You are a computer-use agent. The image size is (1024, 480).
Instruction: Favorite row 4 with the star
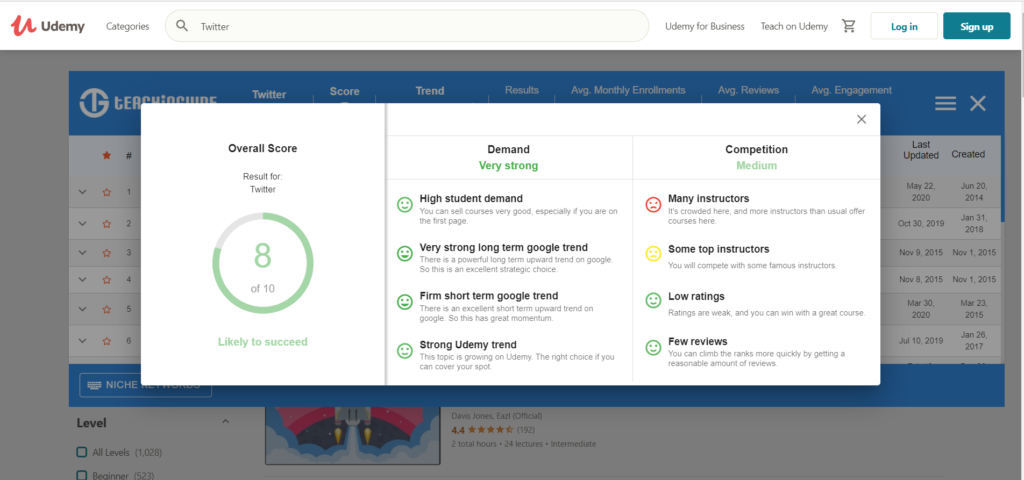106,280
